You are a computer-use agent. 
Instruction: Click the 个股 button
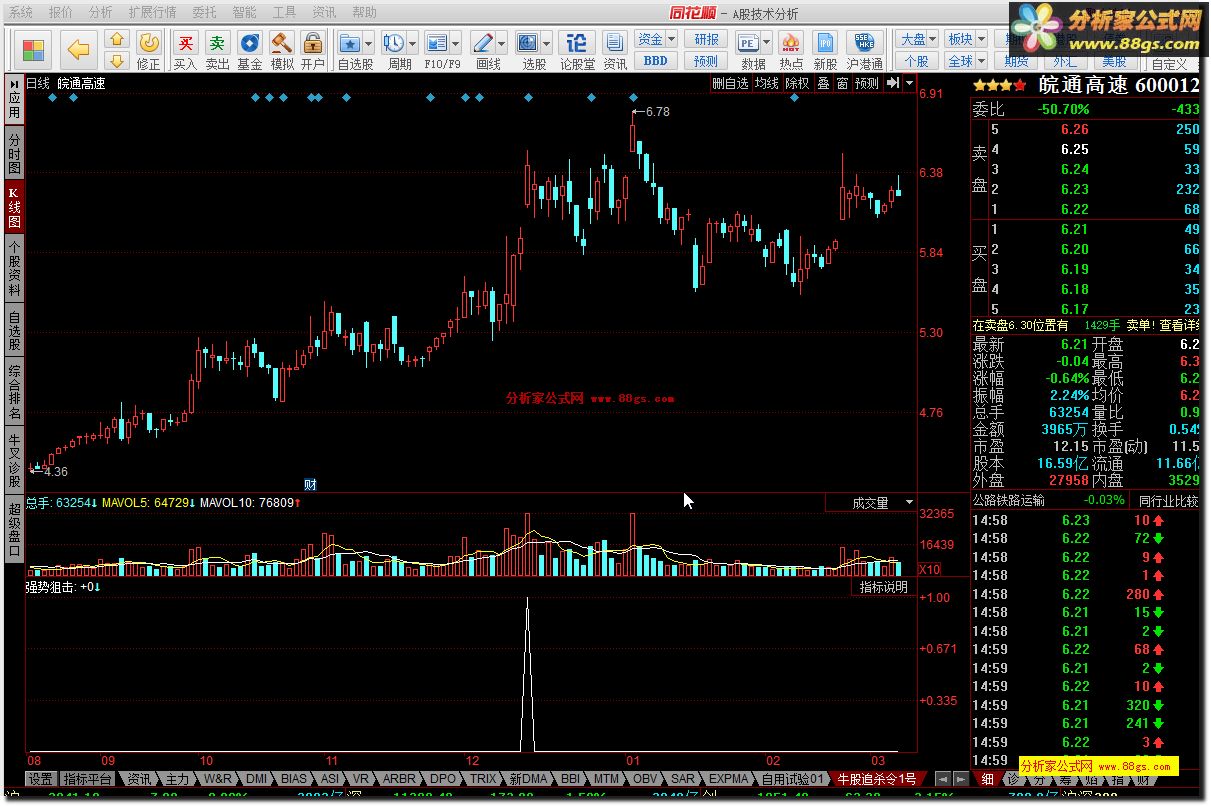pyautogui.click(x=916, y=61)
